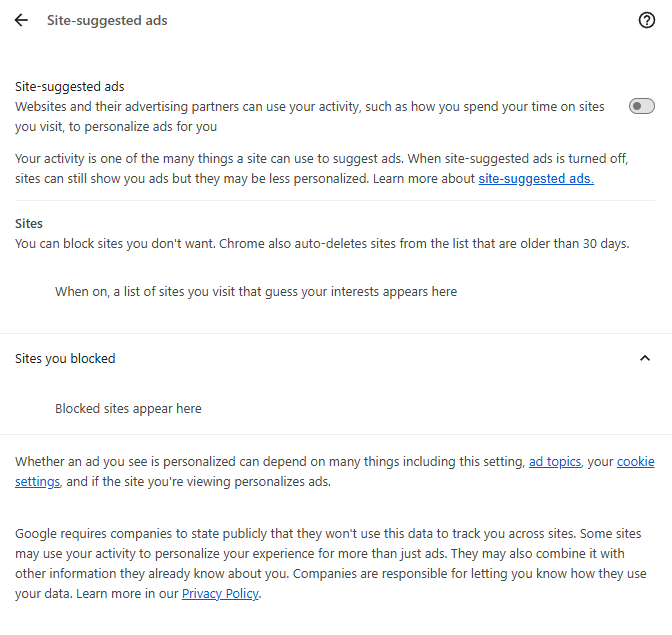Click the bold Site-suggested ads setting label
The image size is (672, 635).
(x=70, y=87)
